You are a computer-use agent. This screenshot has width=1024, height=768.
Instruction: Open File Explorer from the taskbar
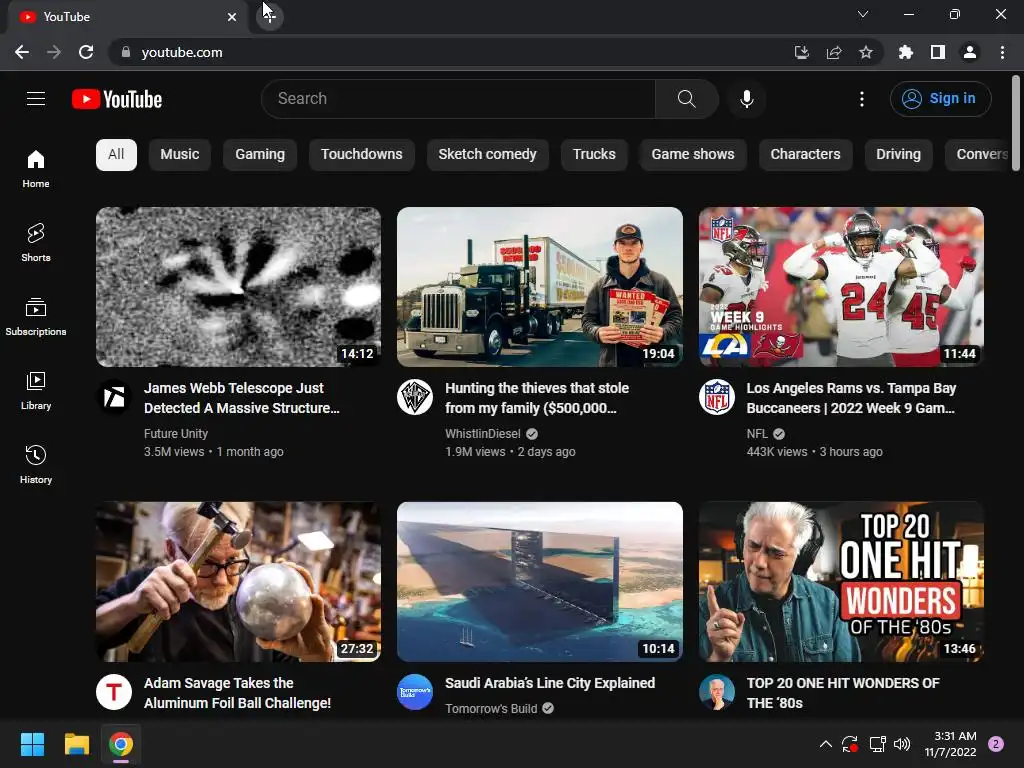(x=76, y=744)
